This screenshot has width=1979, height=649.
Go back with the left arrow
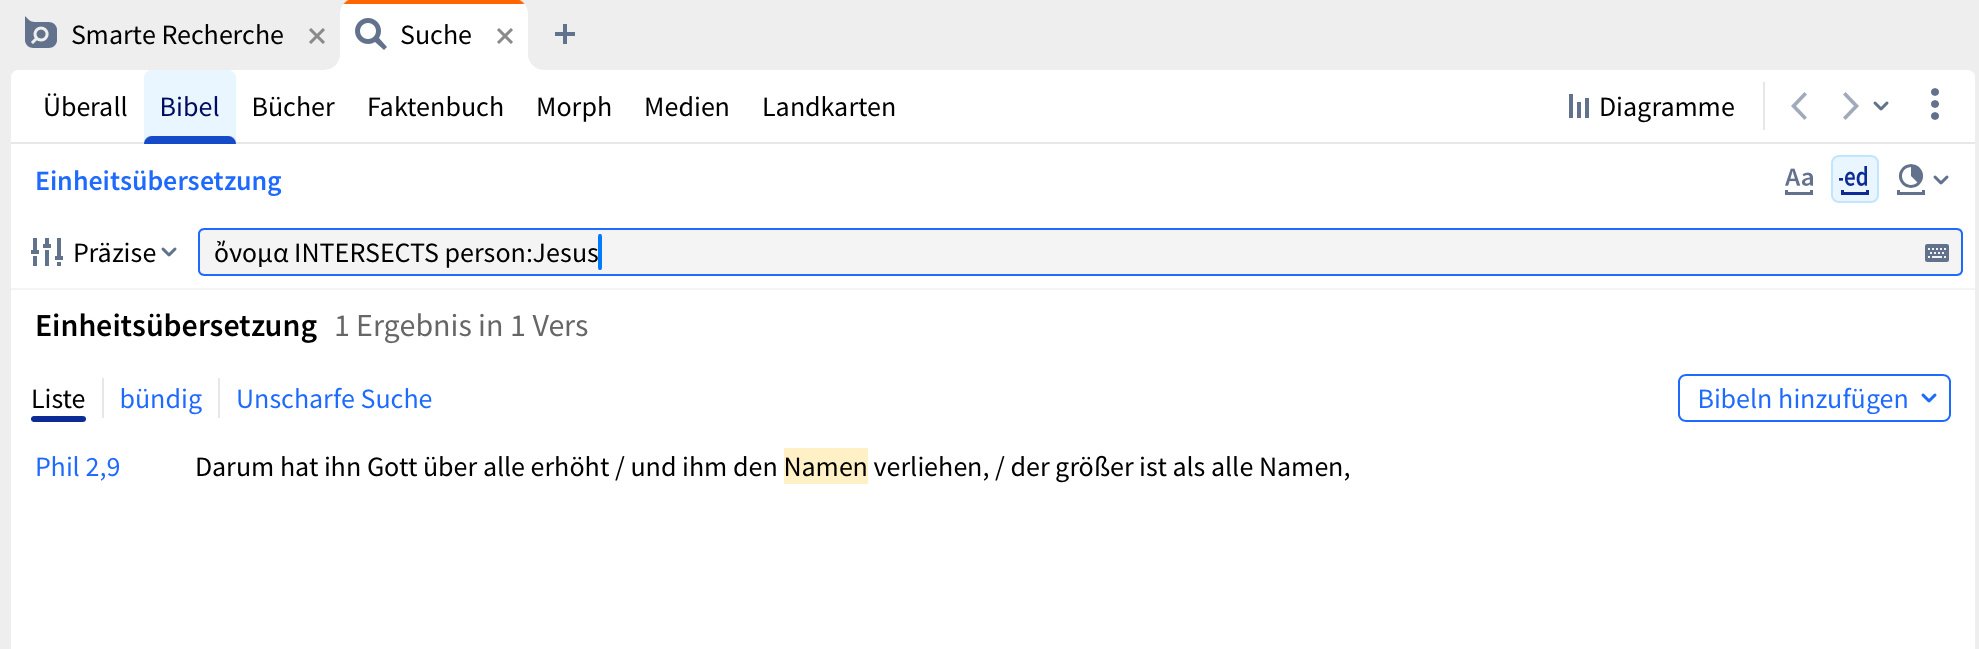coord(1799,106)
